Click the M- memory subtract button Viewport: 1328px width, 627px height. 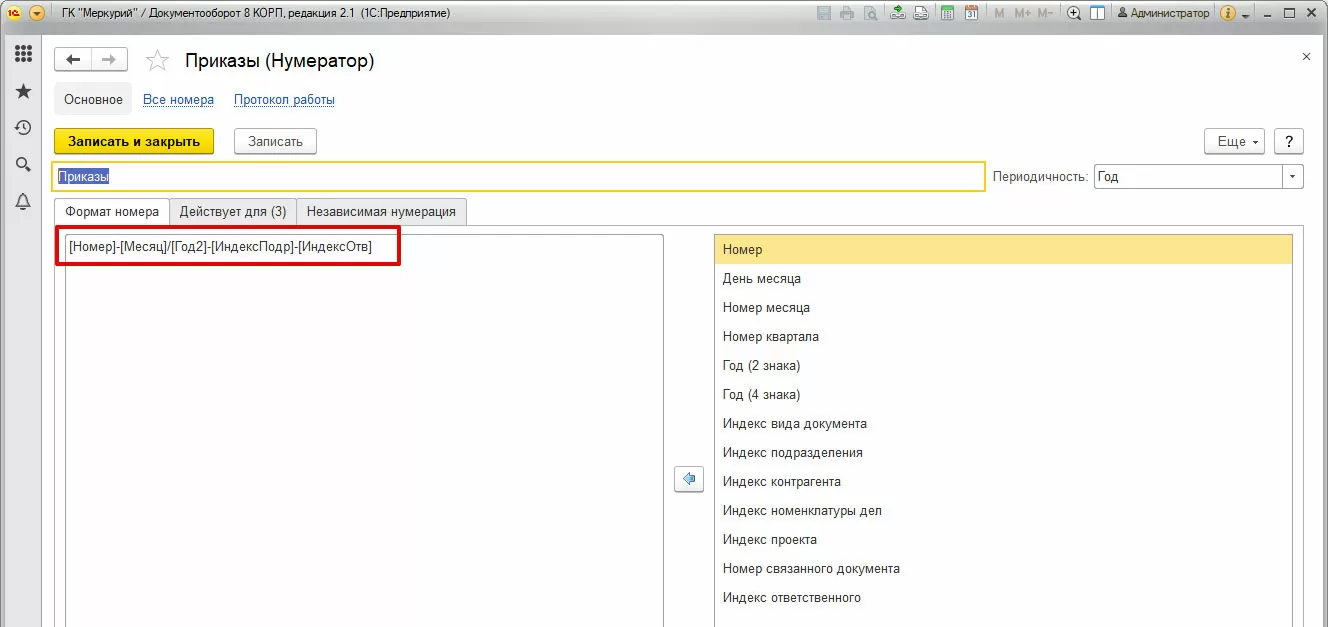(1046, 14)
